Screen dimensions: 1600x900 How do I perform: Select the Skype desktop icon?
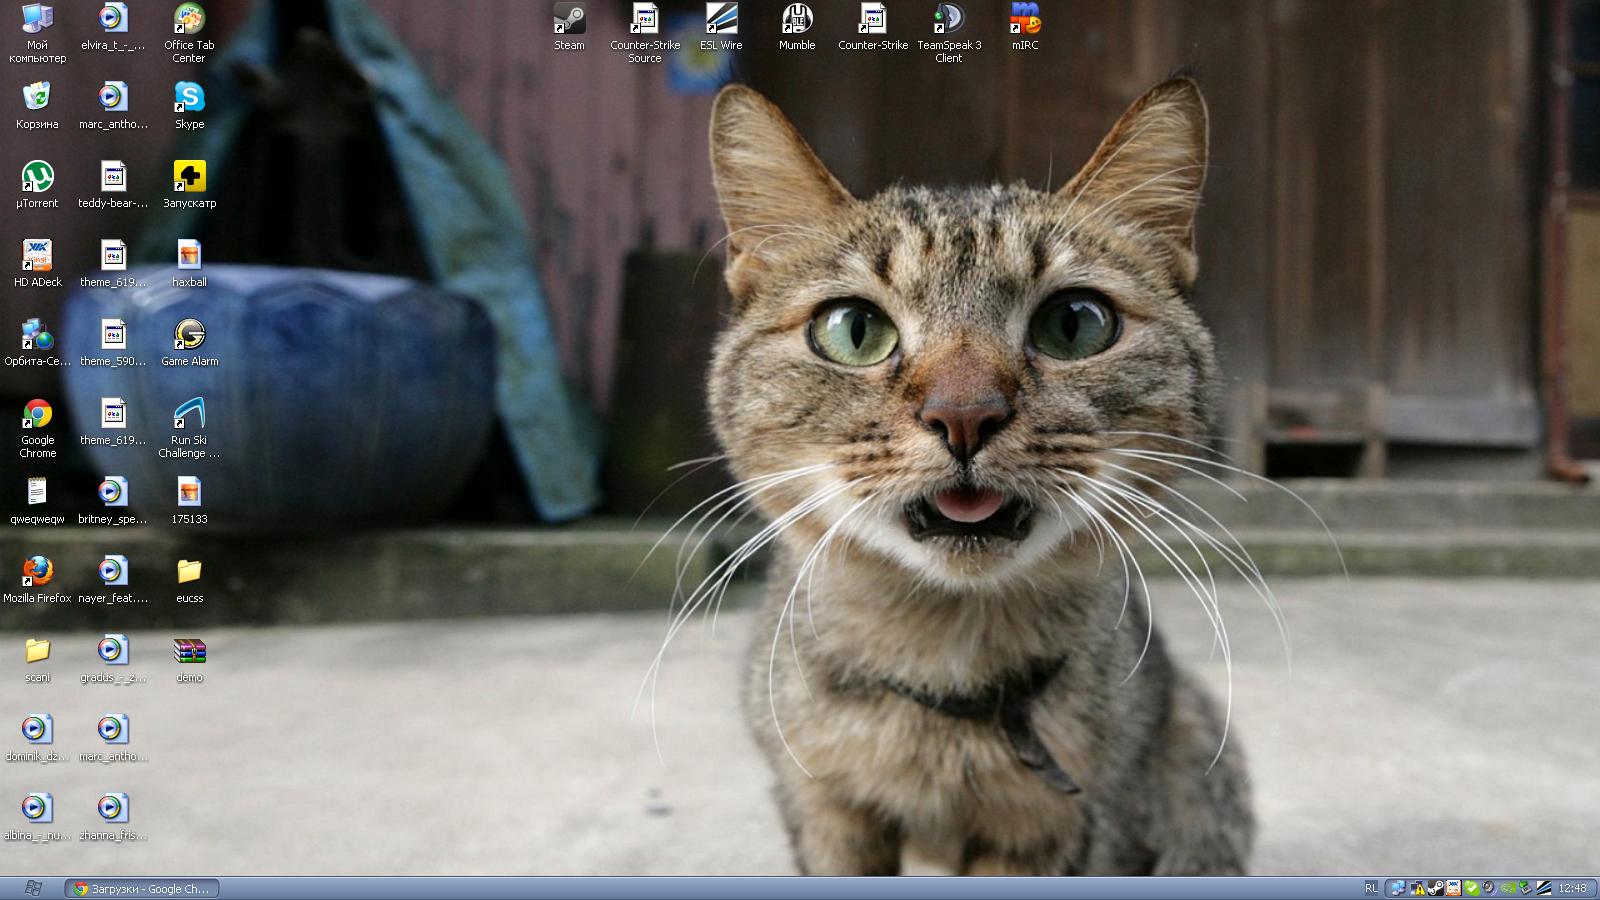pyautogui.click(x=189, y=98)
